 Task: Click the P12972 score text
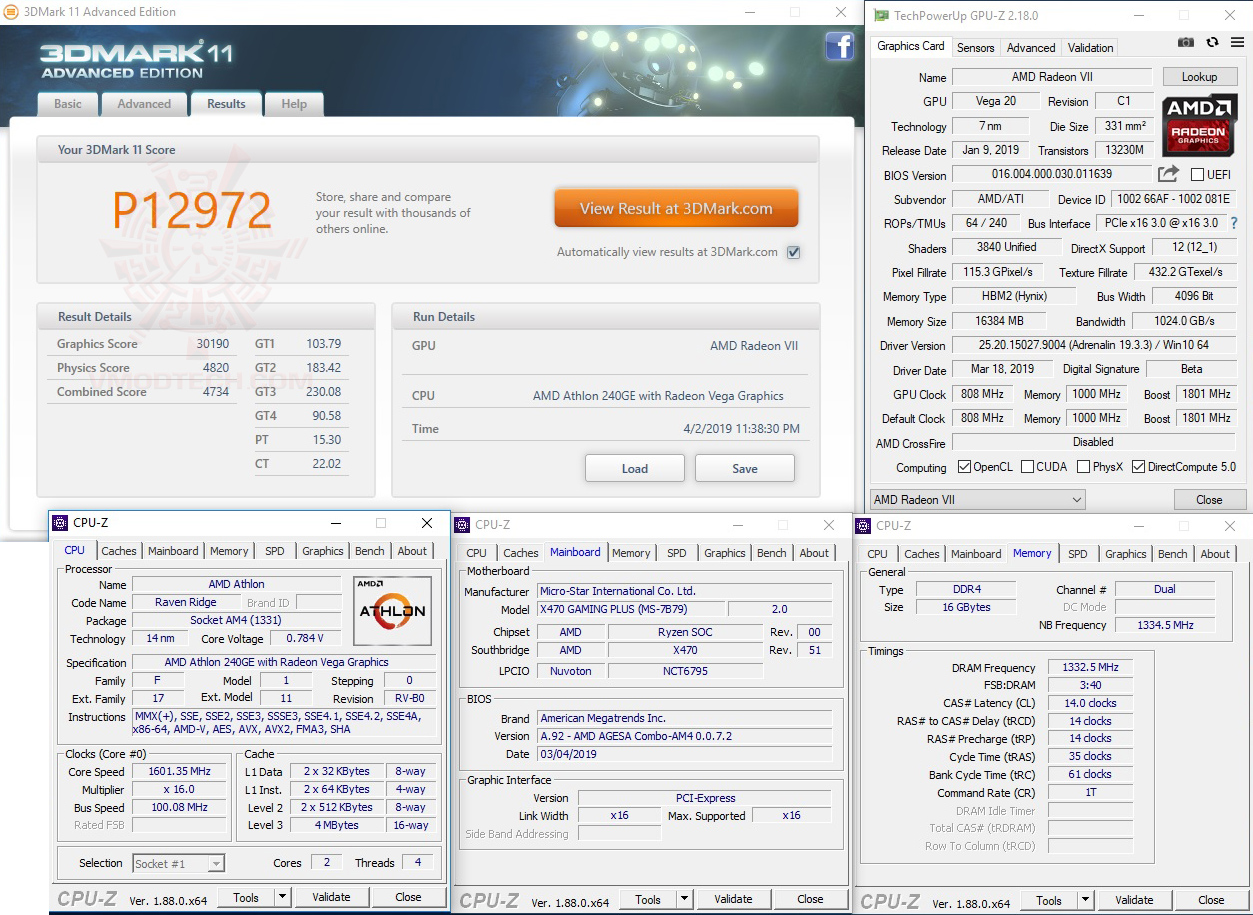click(192, 211)
